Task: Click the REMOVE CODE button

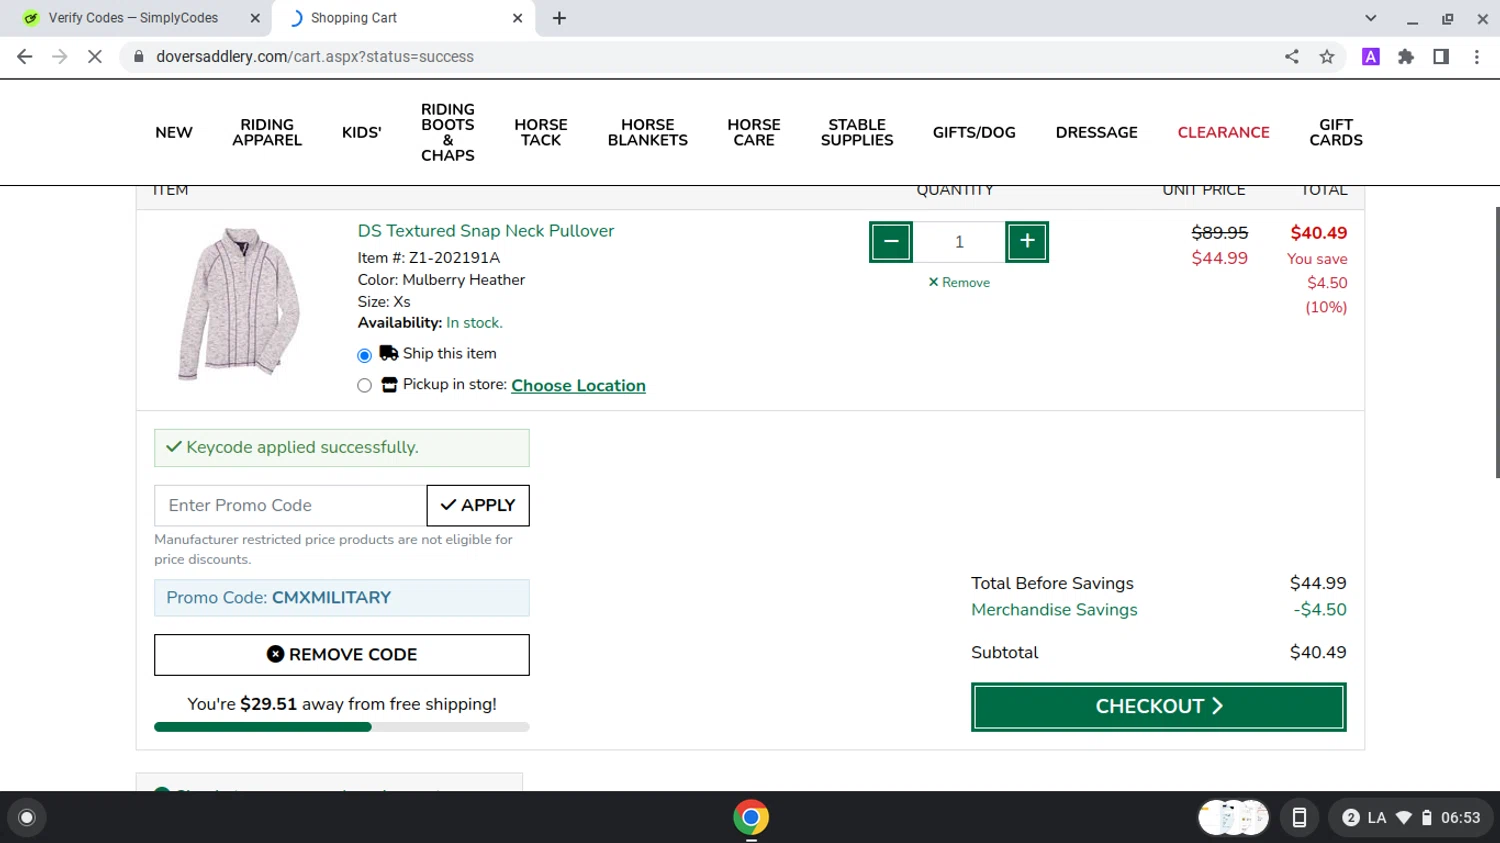Action: (342, 655)
